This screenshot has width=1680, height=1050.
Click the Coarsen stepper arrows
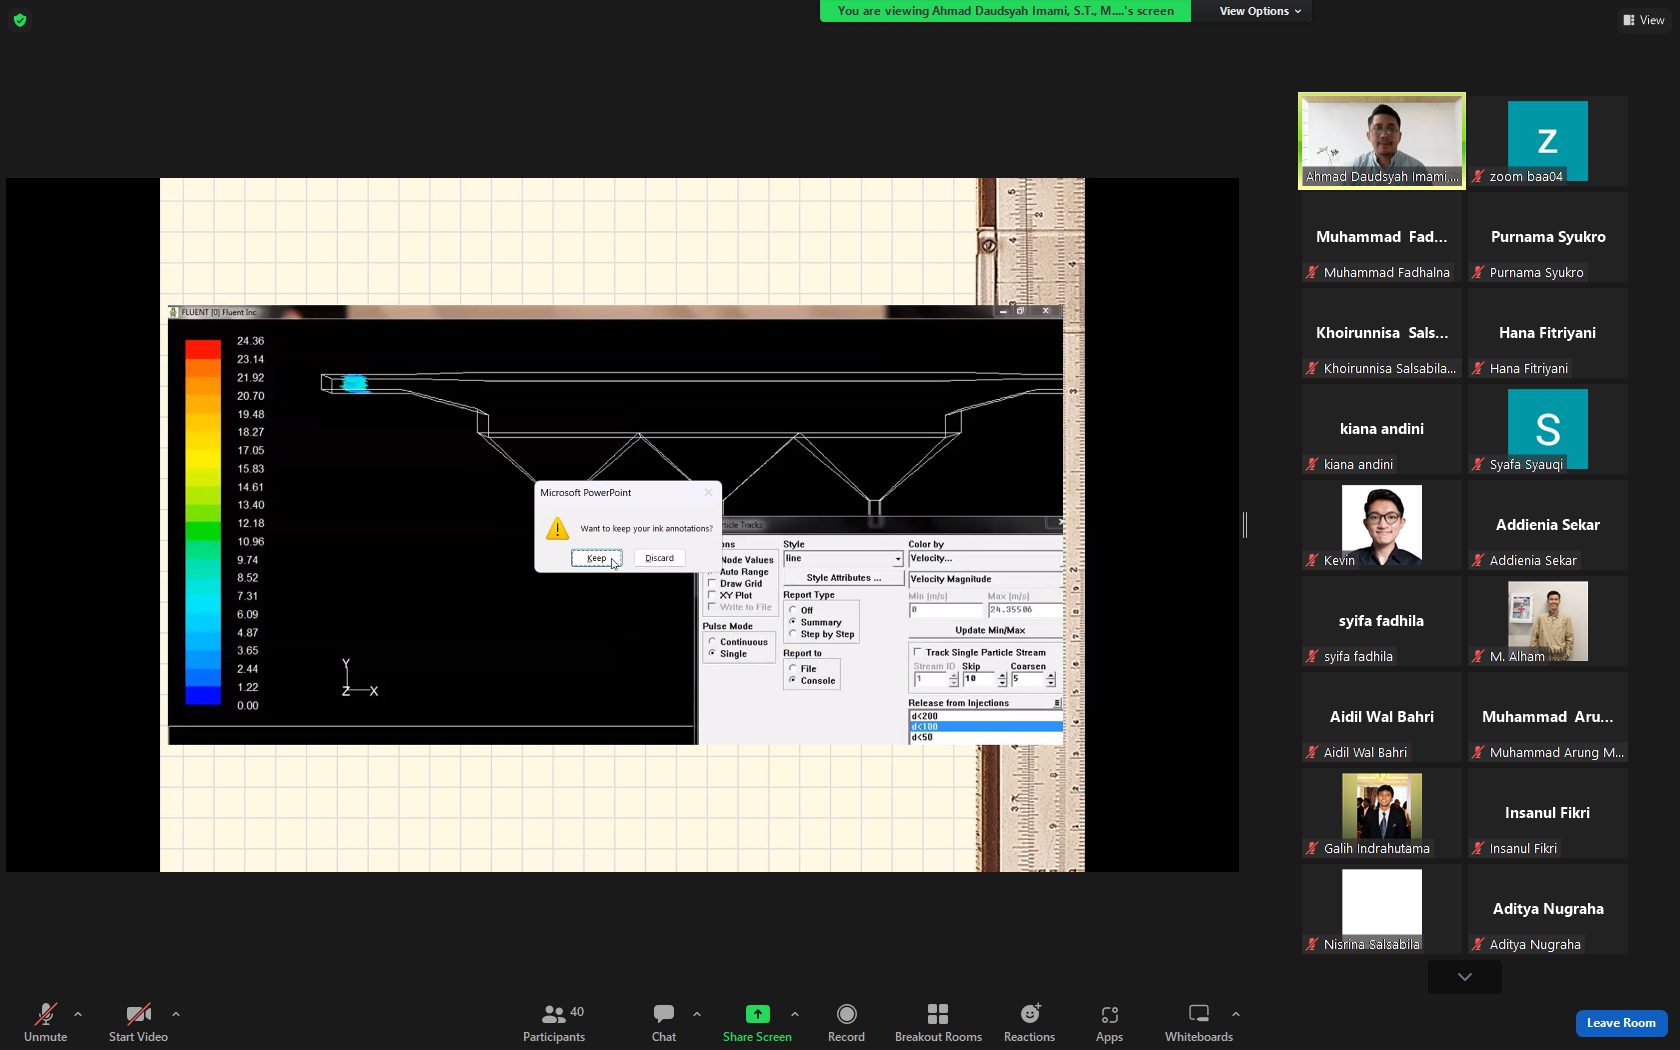pos(1051,679)
